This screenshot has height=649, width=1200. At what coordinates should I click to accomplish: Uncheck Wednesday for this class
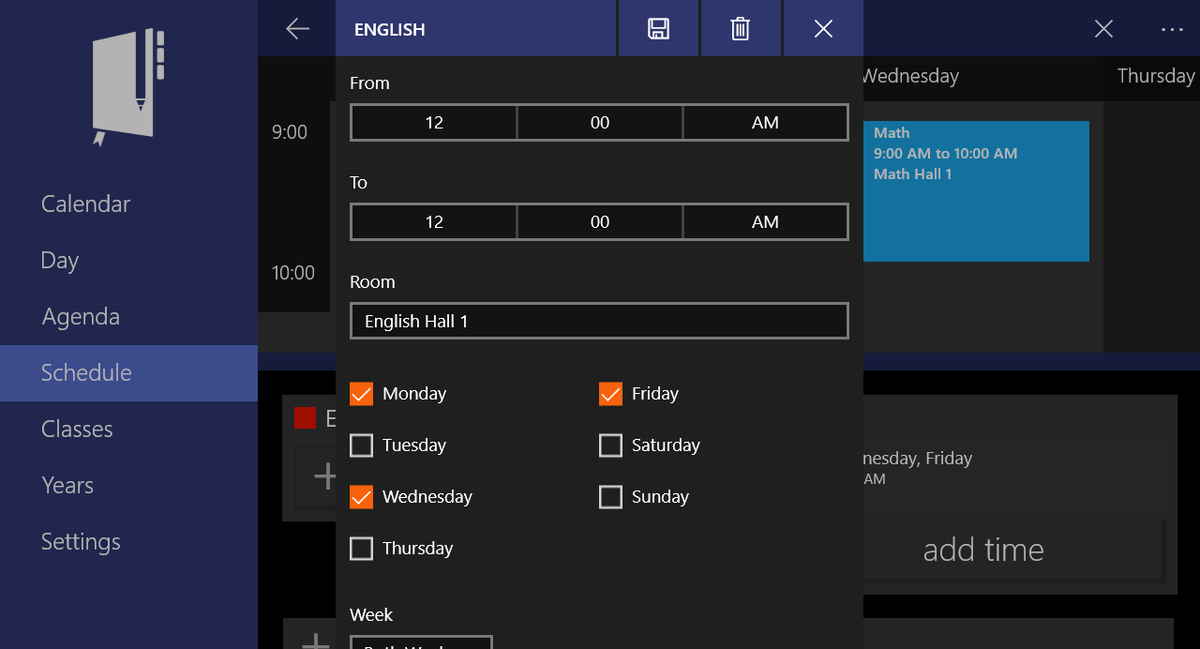point(361,496)
